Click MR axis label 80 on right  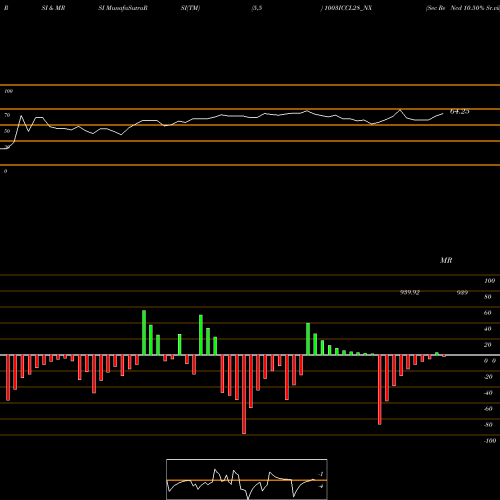(x=488, y=297)
